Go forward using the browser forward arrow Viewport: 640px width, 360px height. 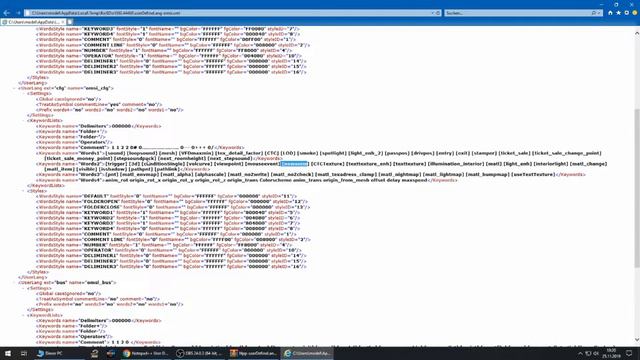[18, 13]
